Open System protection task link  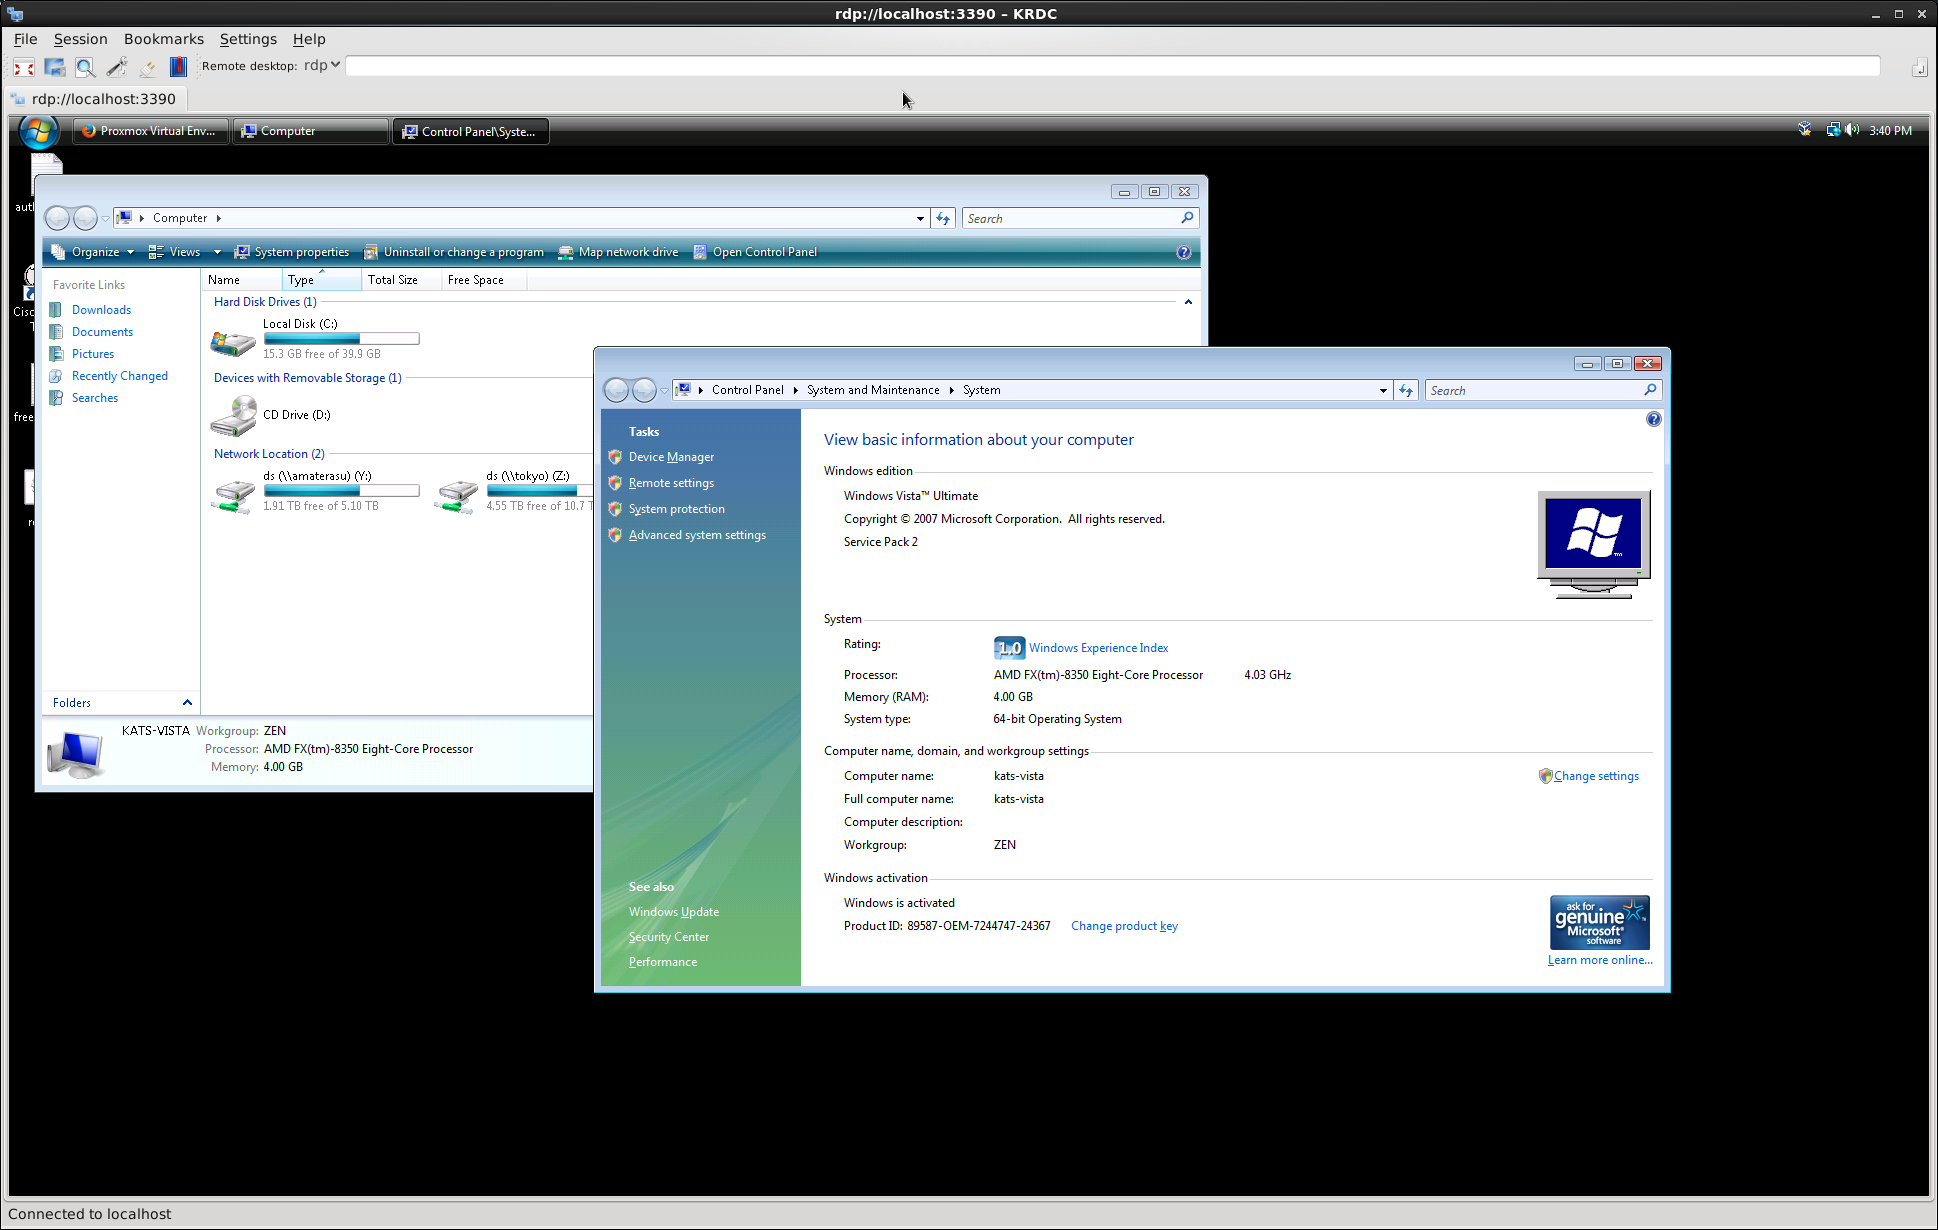point(677,509)
